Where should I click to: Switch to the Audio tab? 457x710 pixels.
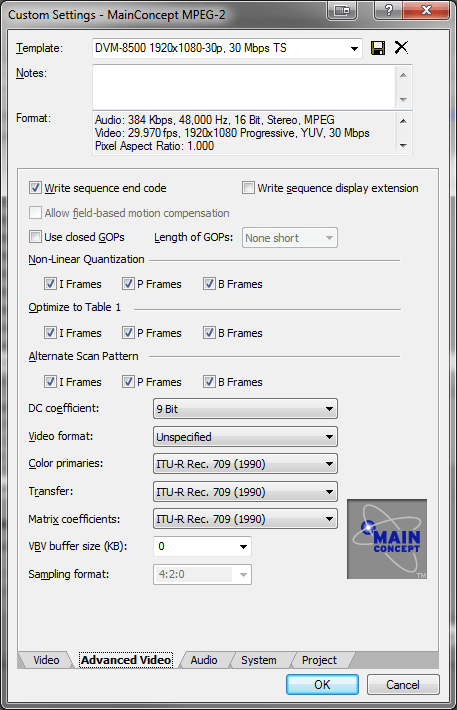tap(204, 660)
